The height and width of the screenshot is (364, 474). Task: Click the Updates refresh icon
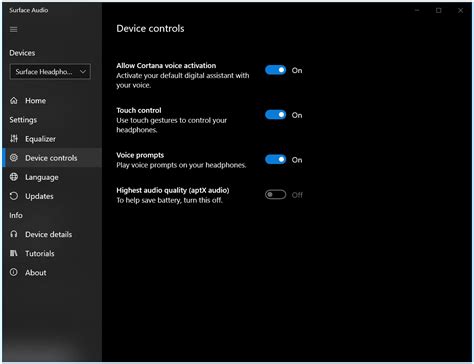tap(14, 196)
